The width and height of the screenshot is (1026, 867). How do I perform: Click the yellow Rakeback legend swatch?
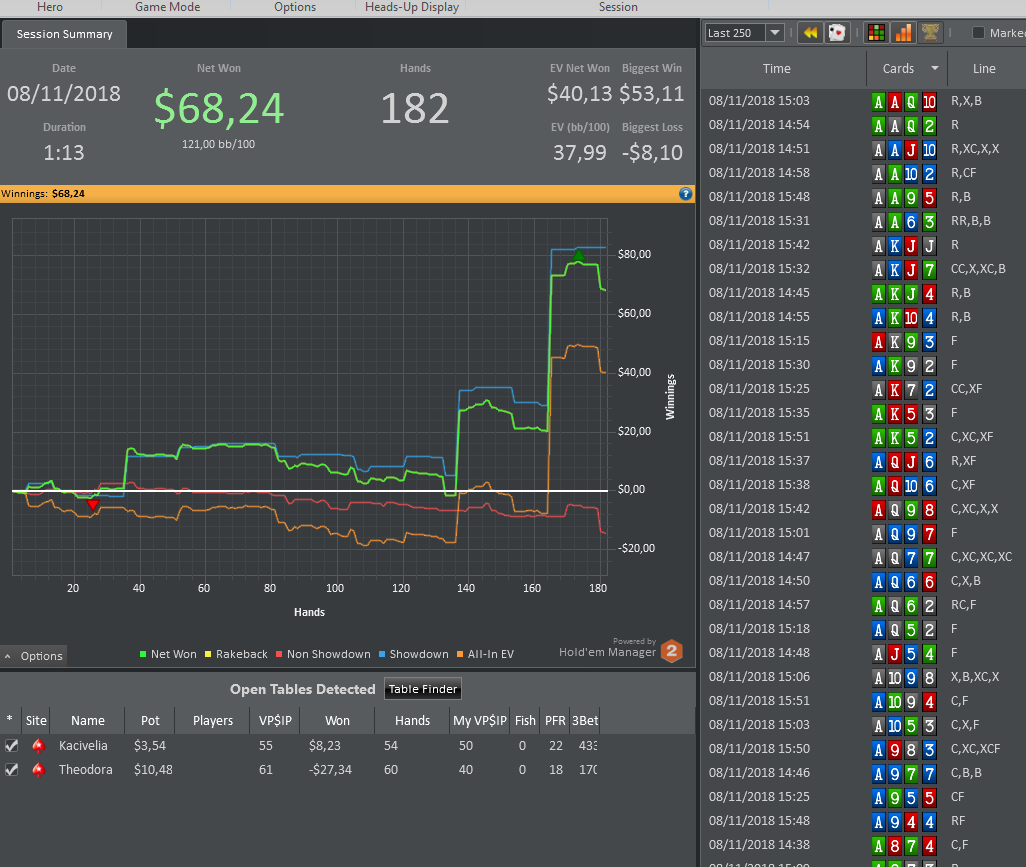point(208,654)
